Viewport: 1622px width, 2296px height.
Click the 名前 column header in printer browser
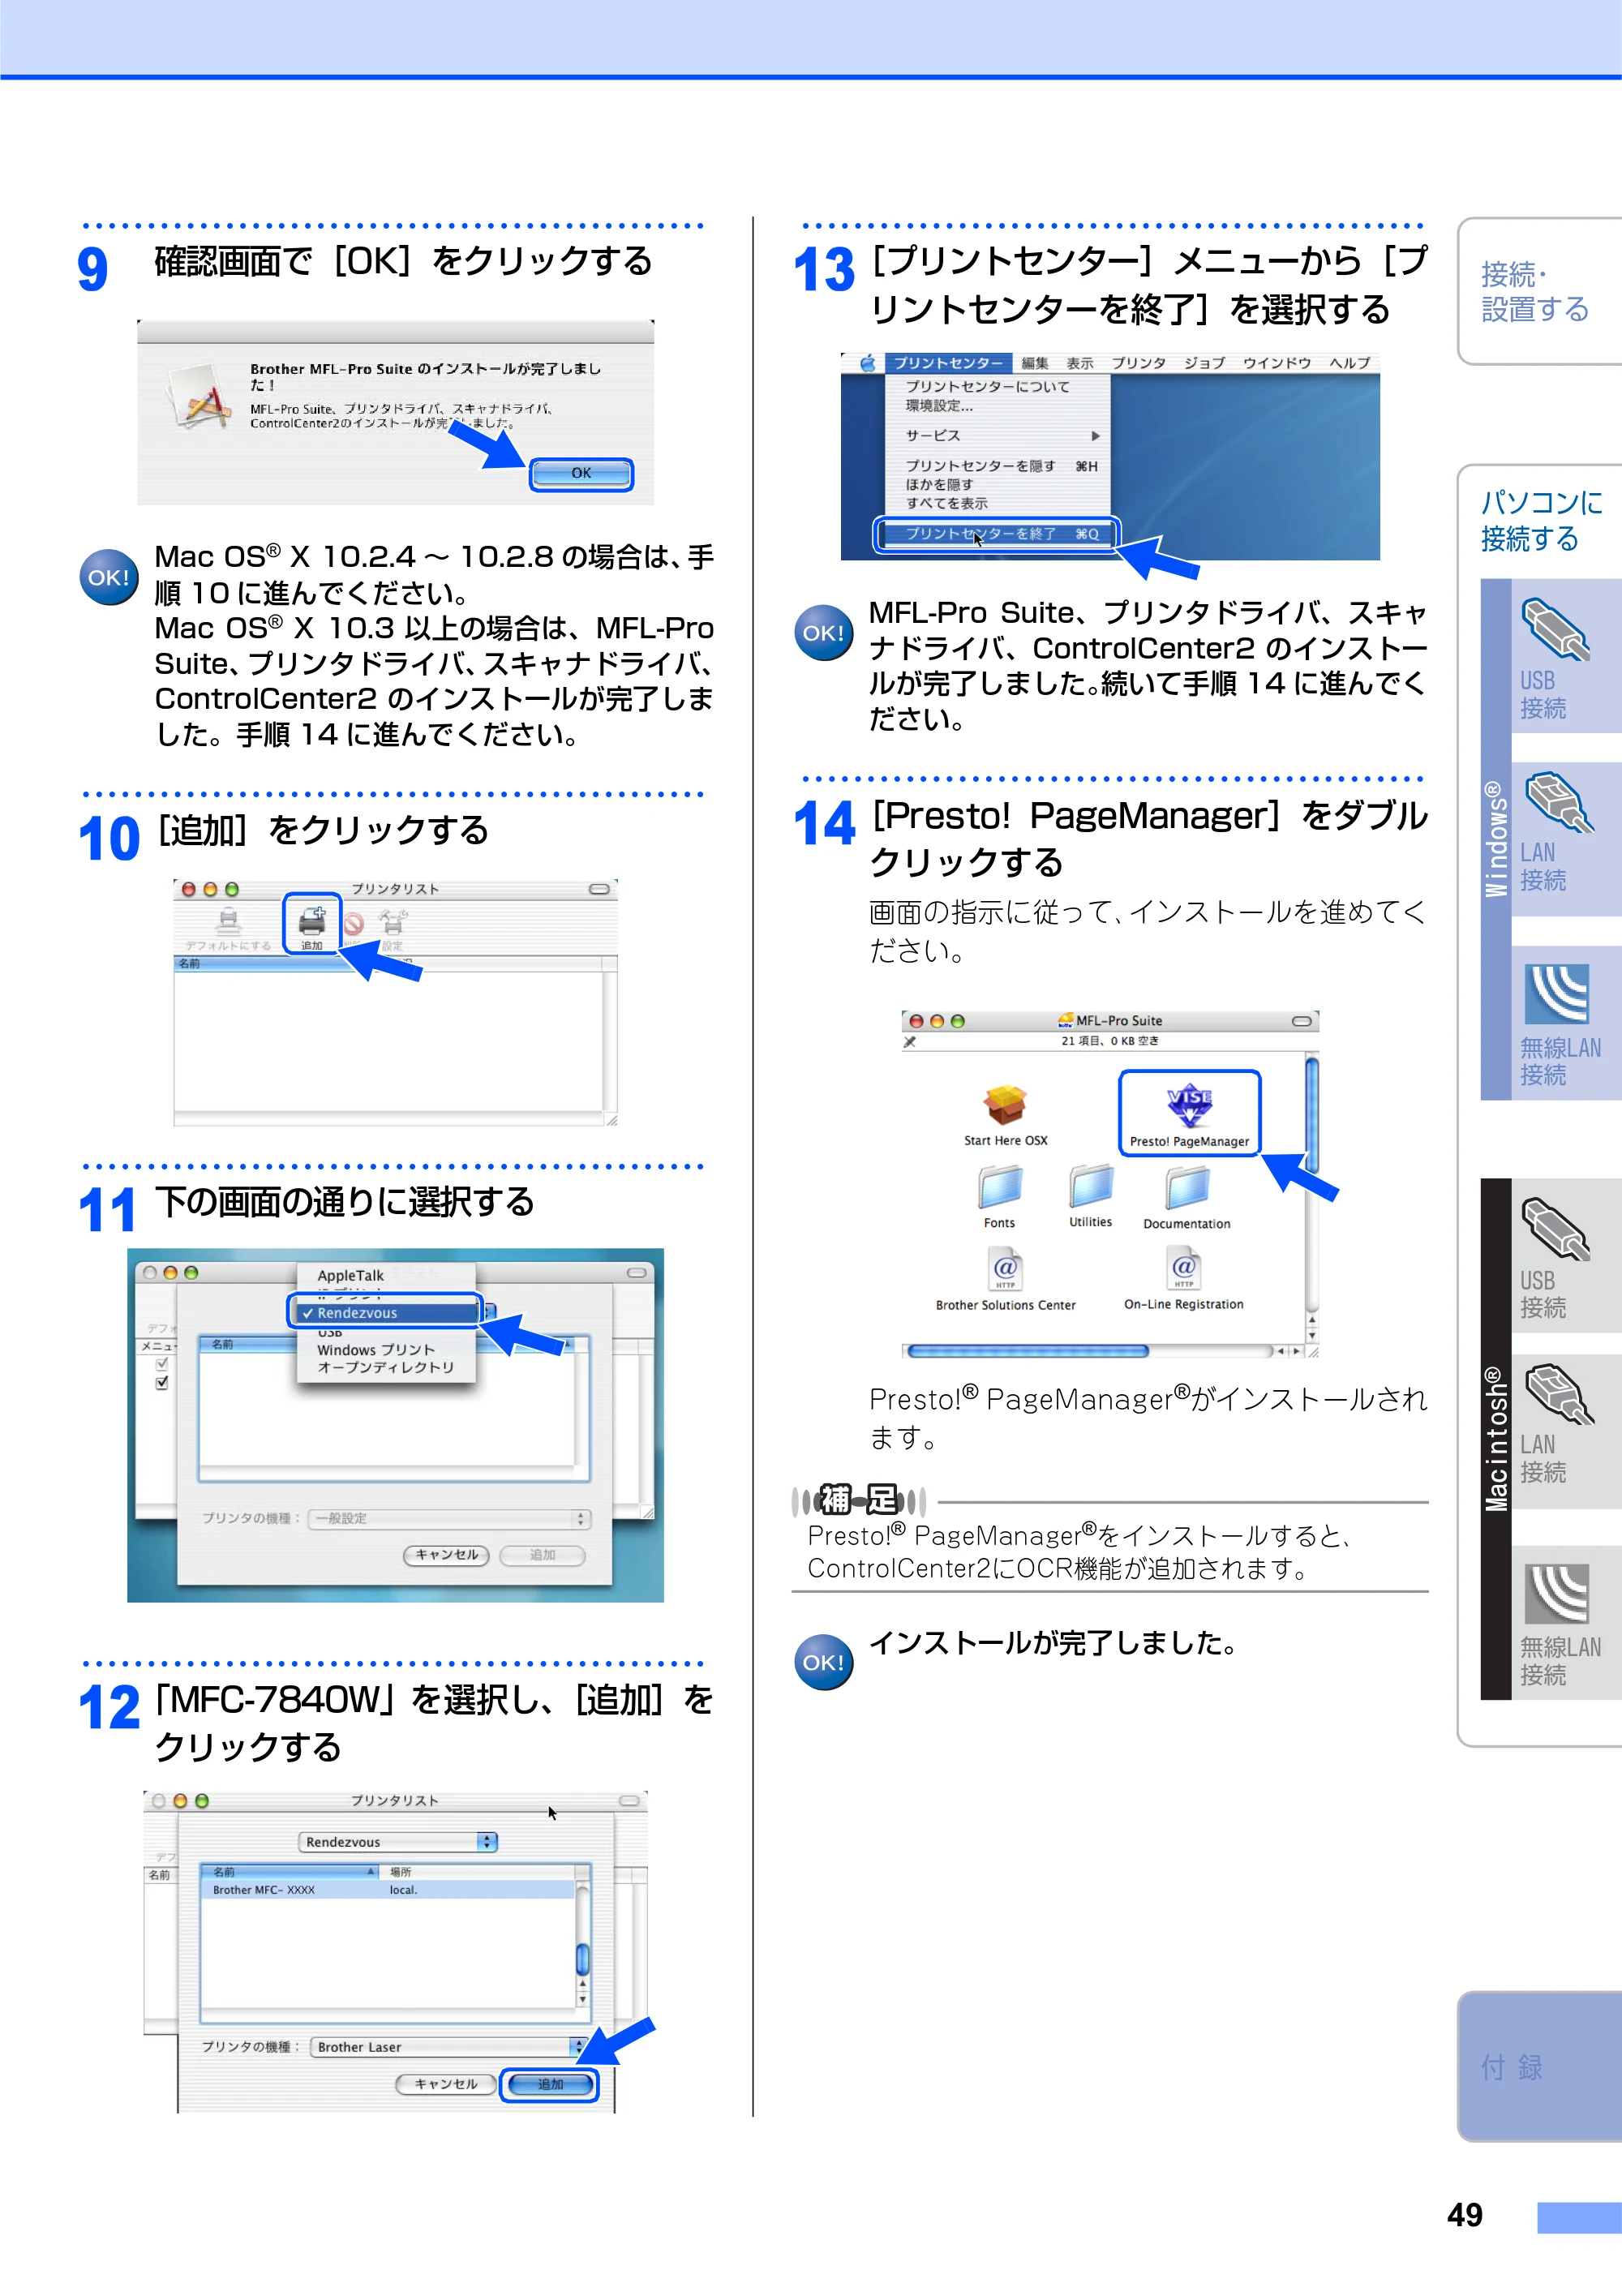290,1871
